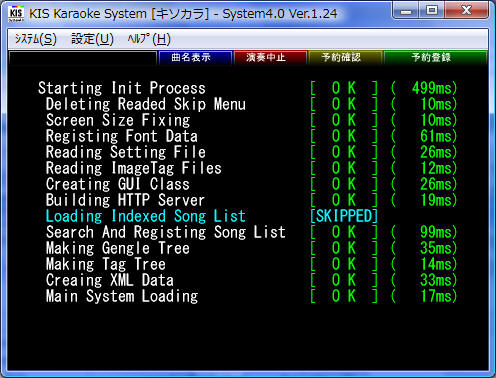Click the green 予約登録 button
The height and width of the screenshot is (378, 496).
point(435,57)
